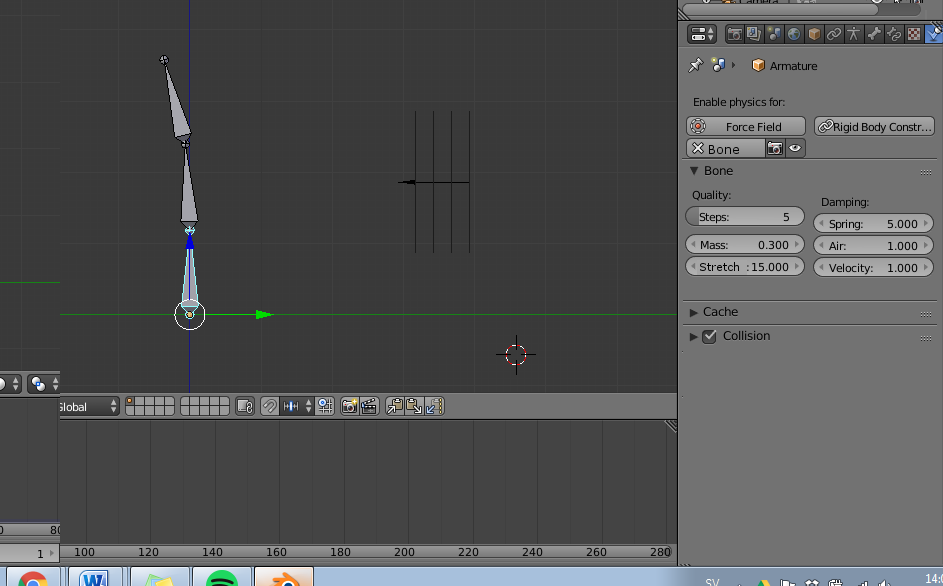The width and height of the screenshot is (943, 586).
Task: Toggle Bone physics render visibility camera
Action: click(x=775, y=148)
